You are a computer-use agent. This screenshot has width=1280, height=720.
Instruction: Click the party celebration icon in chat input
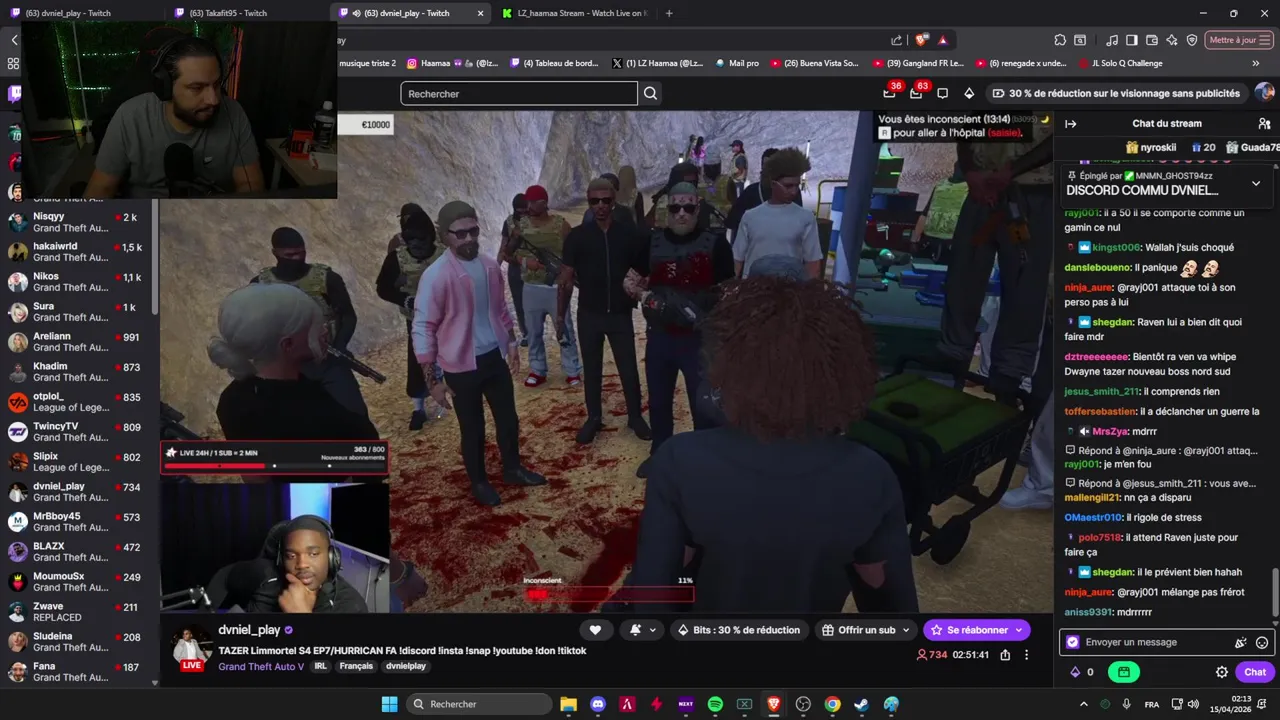click(1241, 643)
